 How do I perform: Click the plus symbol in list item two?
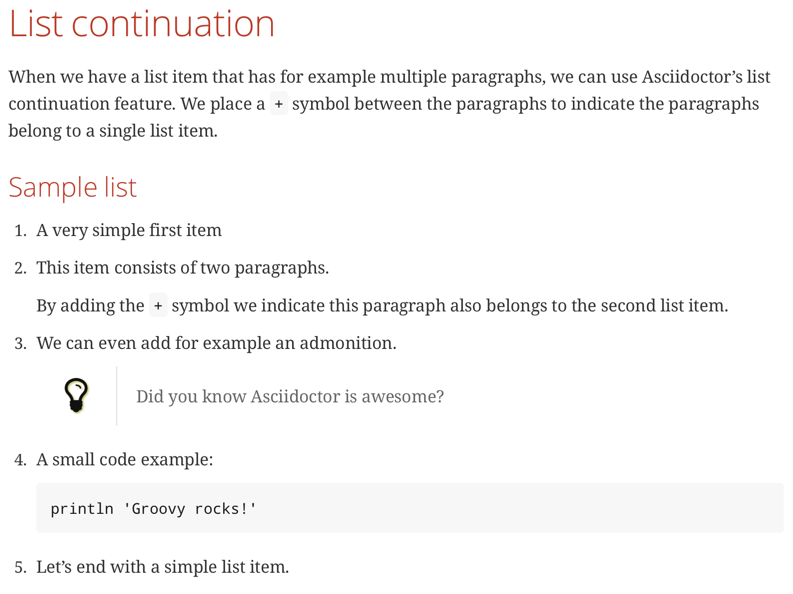pyautogui.click(x=158, y=306)
